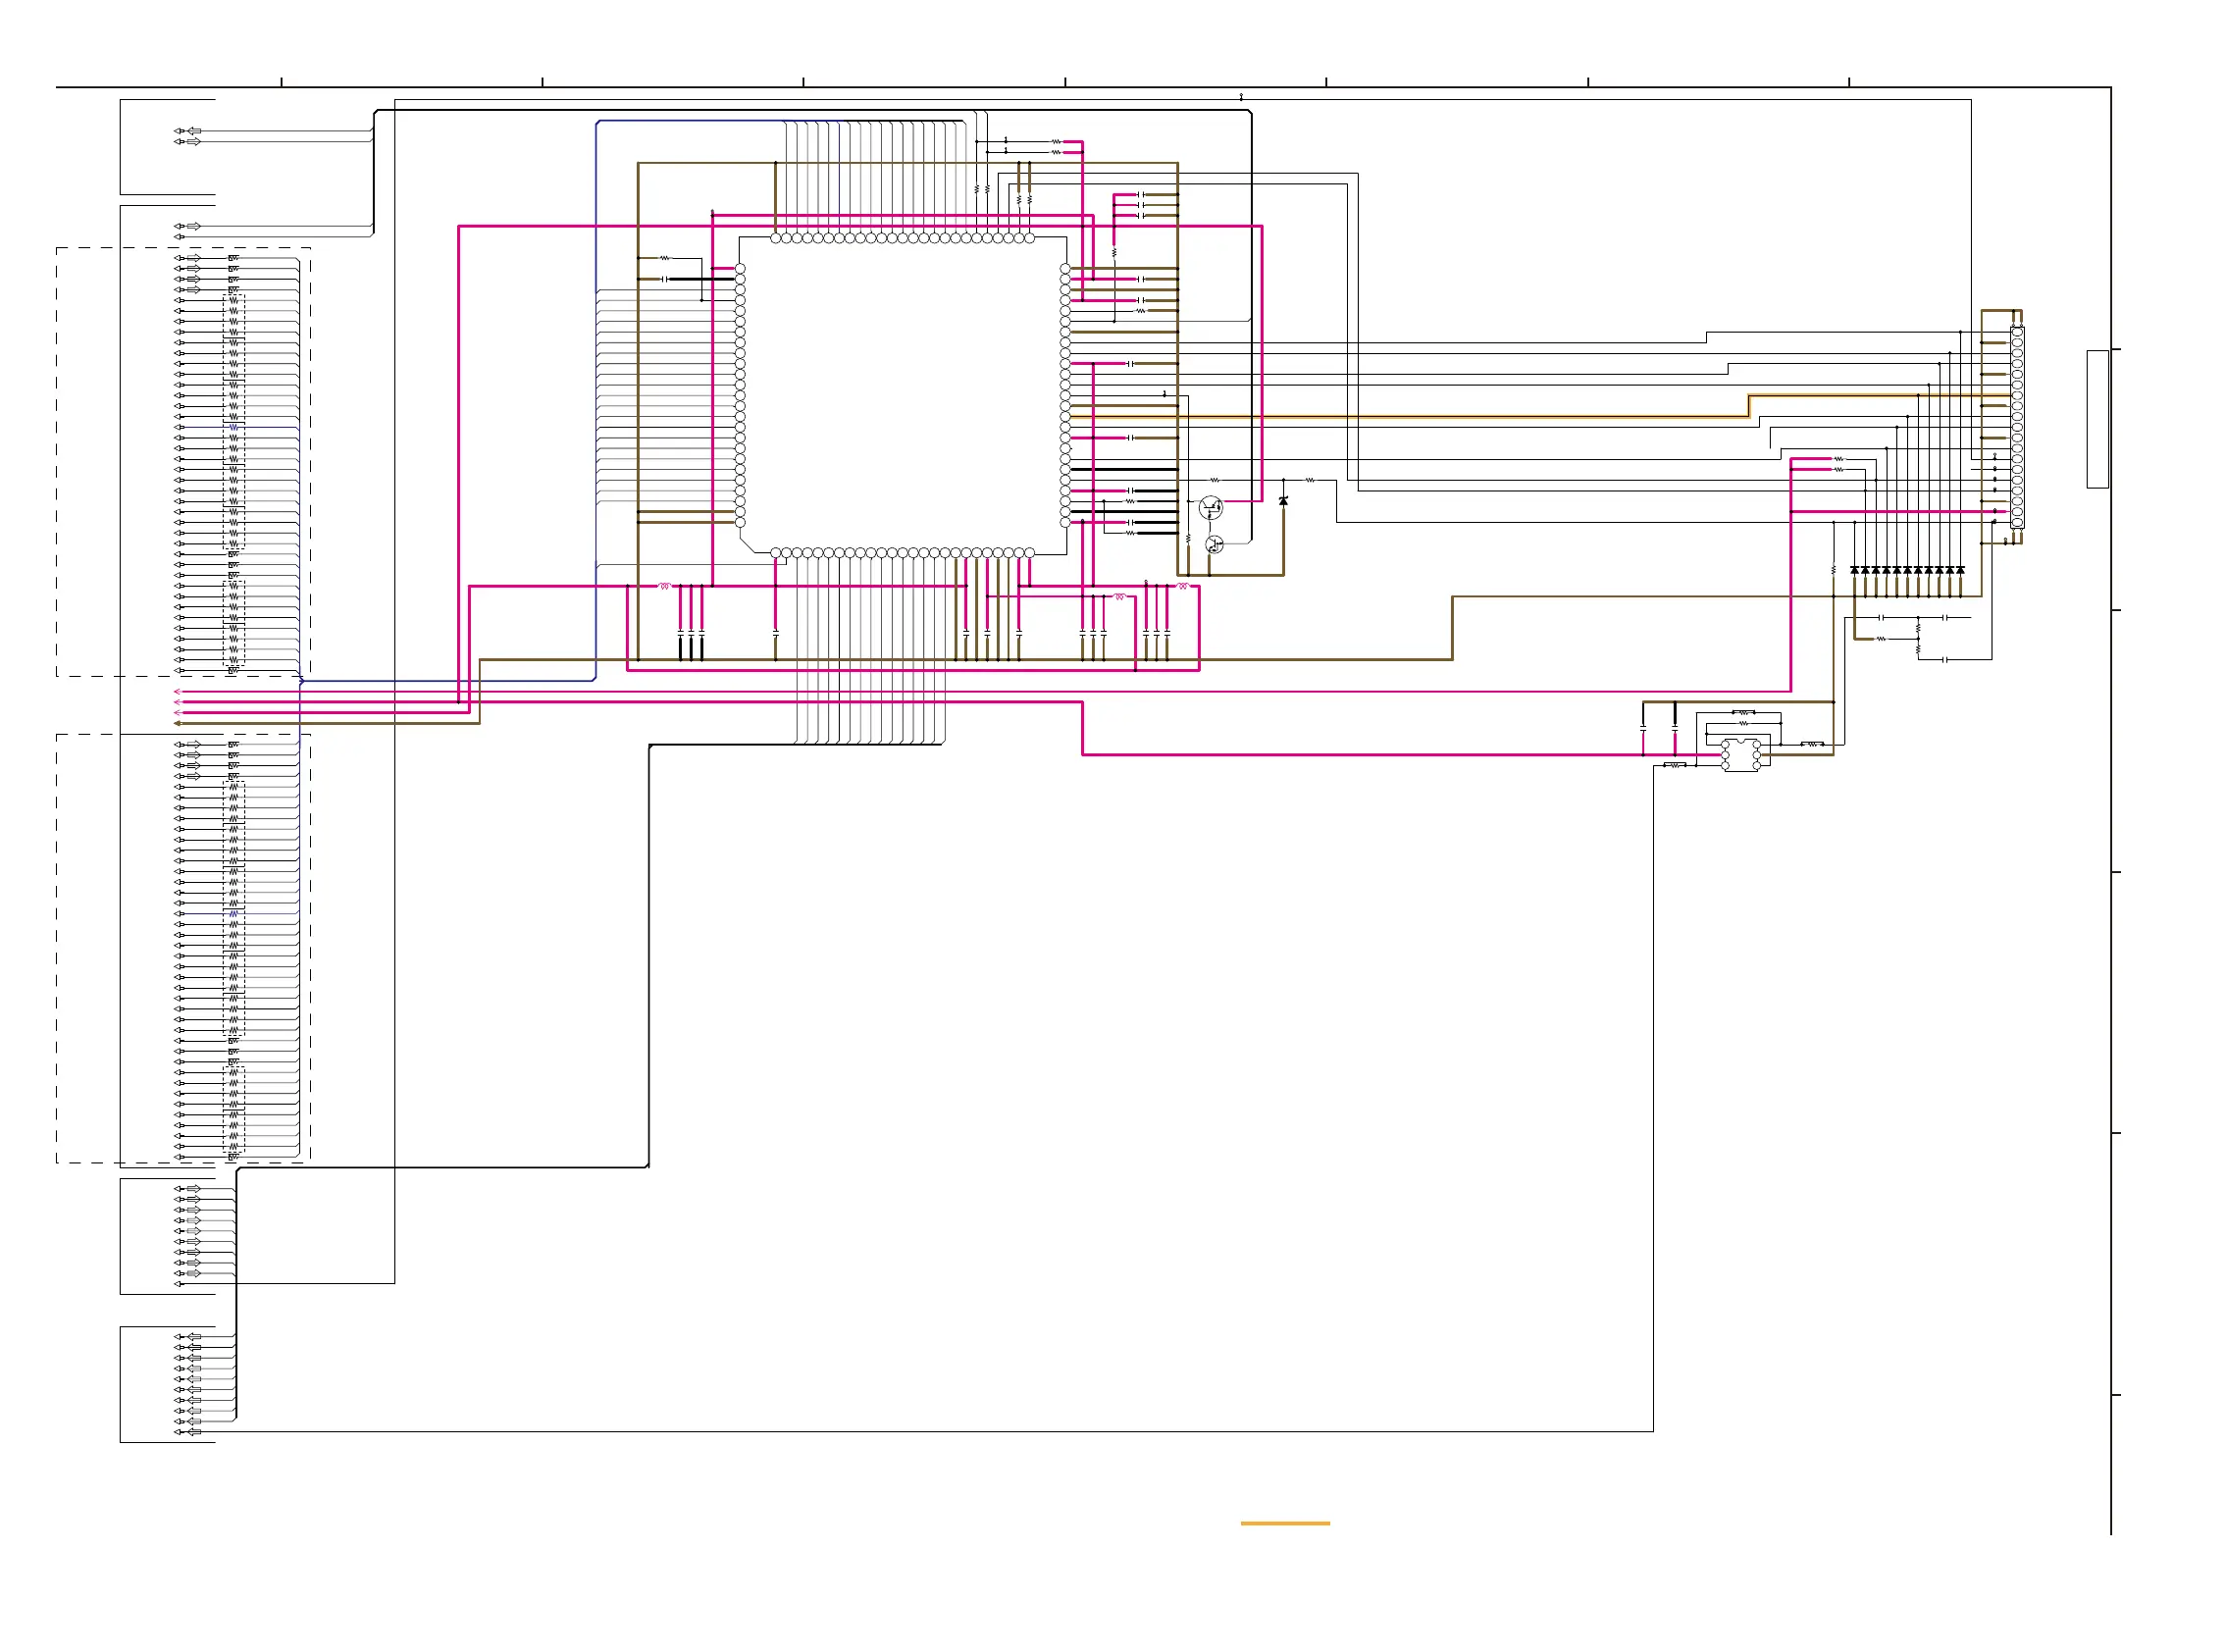Click the lower circled transistor symbol

(x=1214, y=545)
